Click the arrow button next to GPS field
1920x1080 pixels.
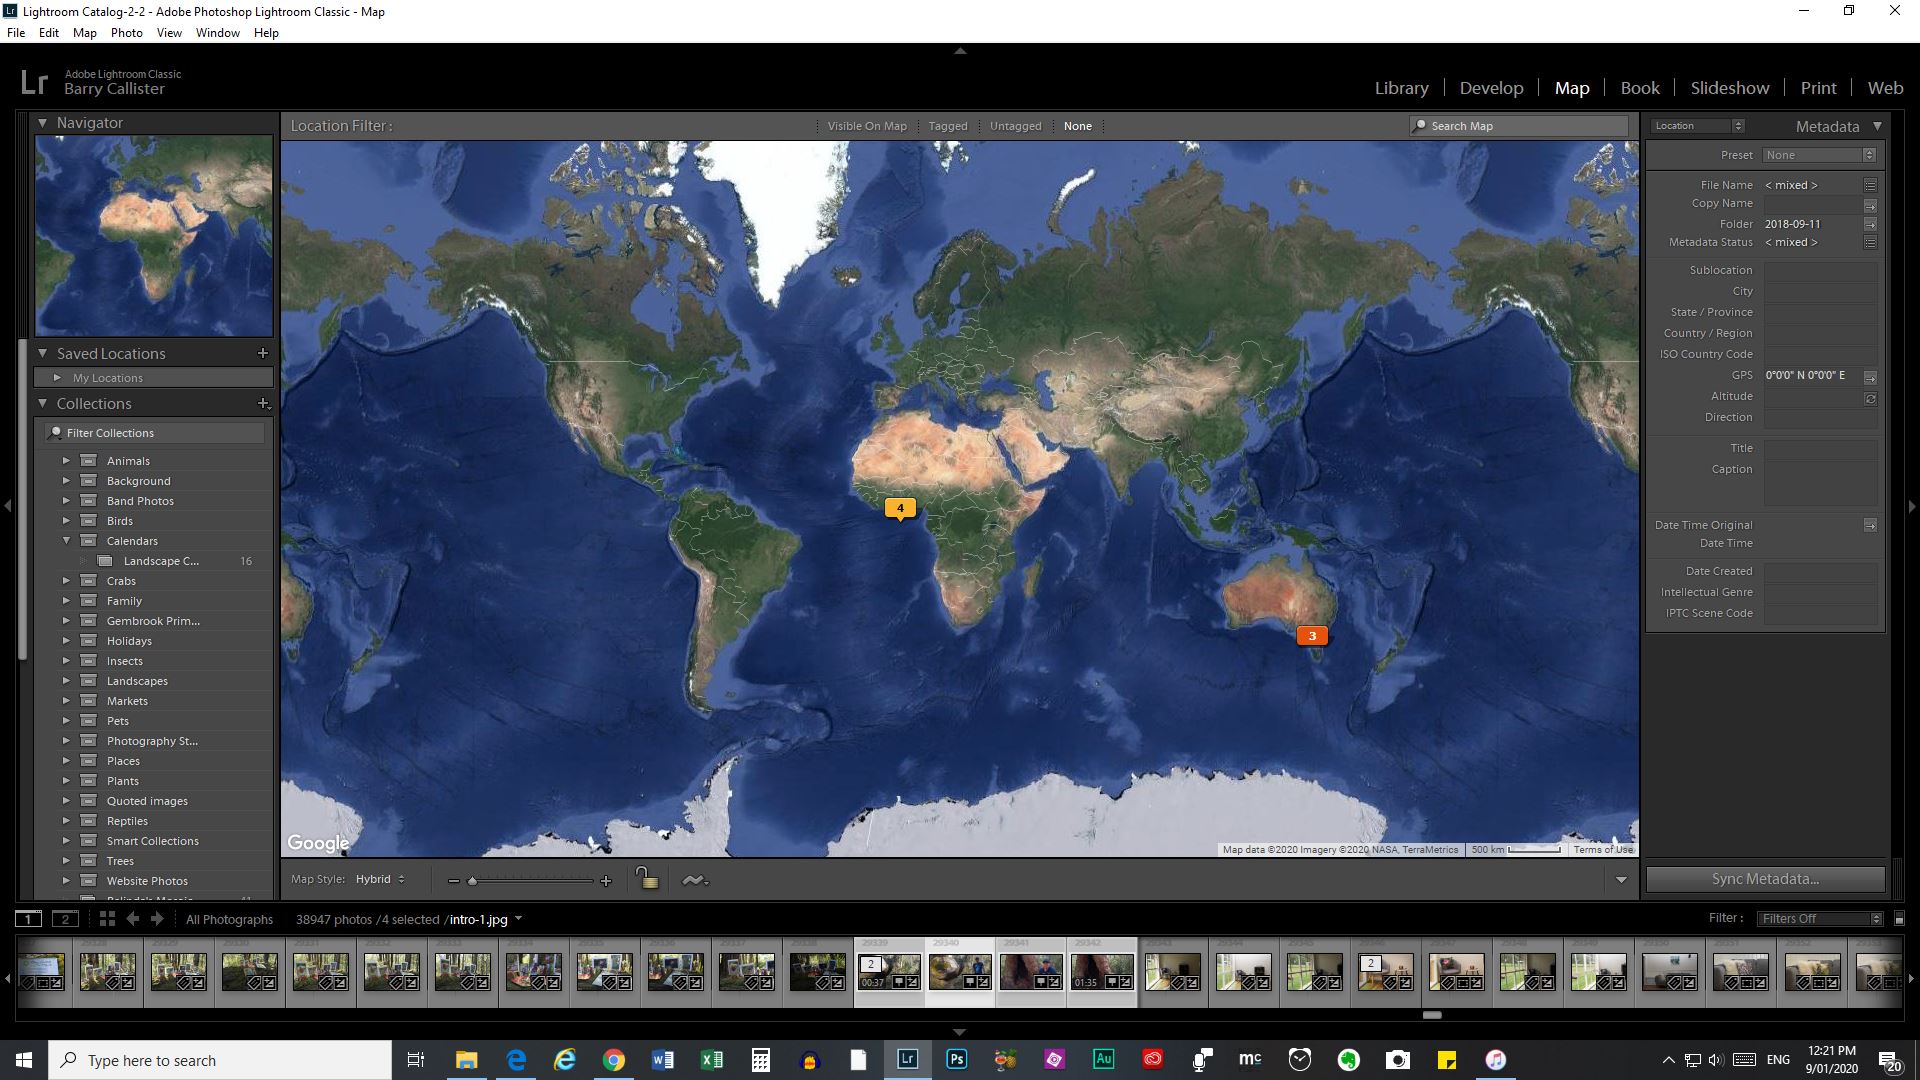1870,377
